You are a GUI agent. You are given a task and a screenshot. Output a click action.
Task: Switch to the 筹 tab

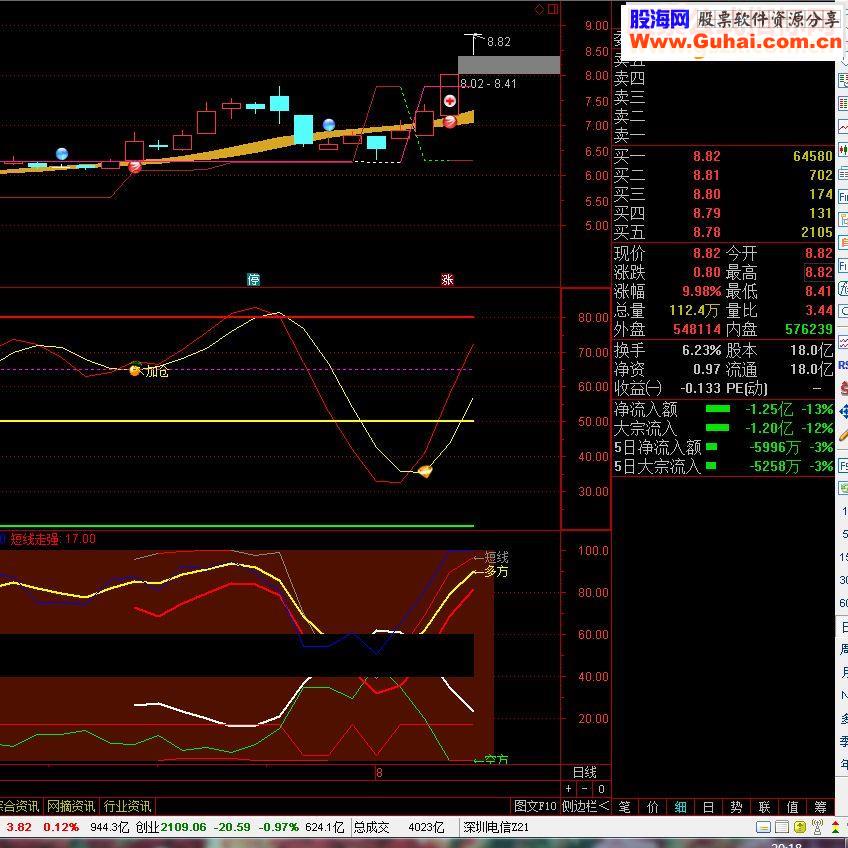point(820,807)
